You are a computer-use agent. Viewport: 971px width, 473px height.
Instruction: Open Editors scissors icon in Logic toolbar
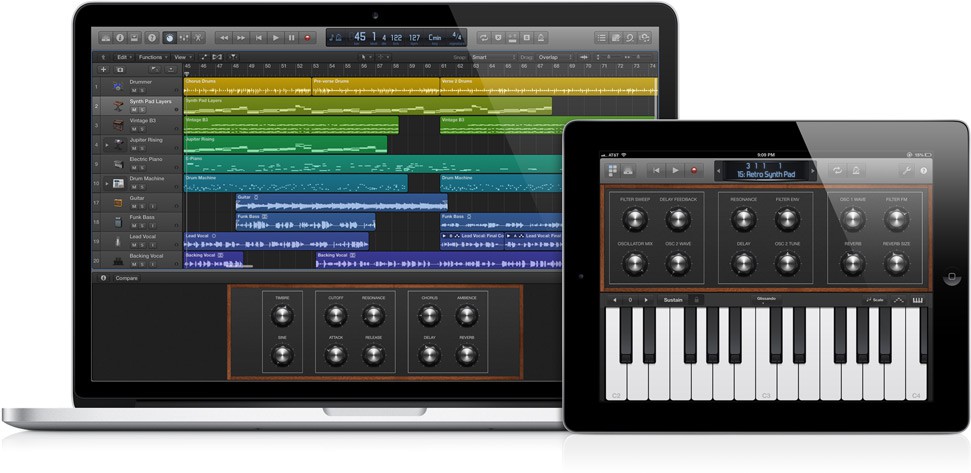pos(198,38)
